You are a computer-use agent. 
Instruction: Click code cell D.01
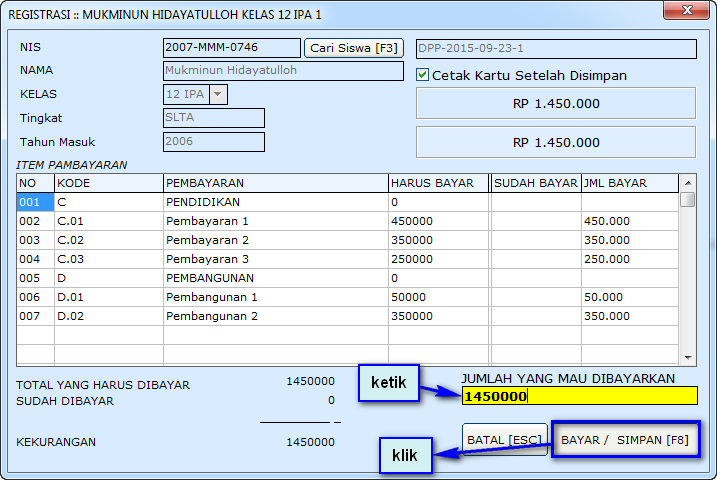(108, 297)
